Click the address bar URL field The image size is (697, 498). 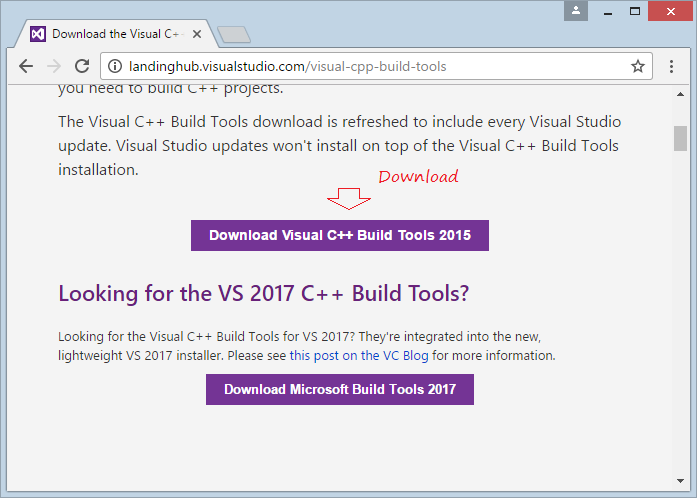376,66
